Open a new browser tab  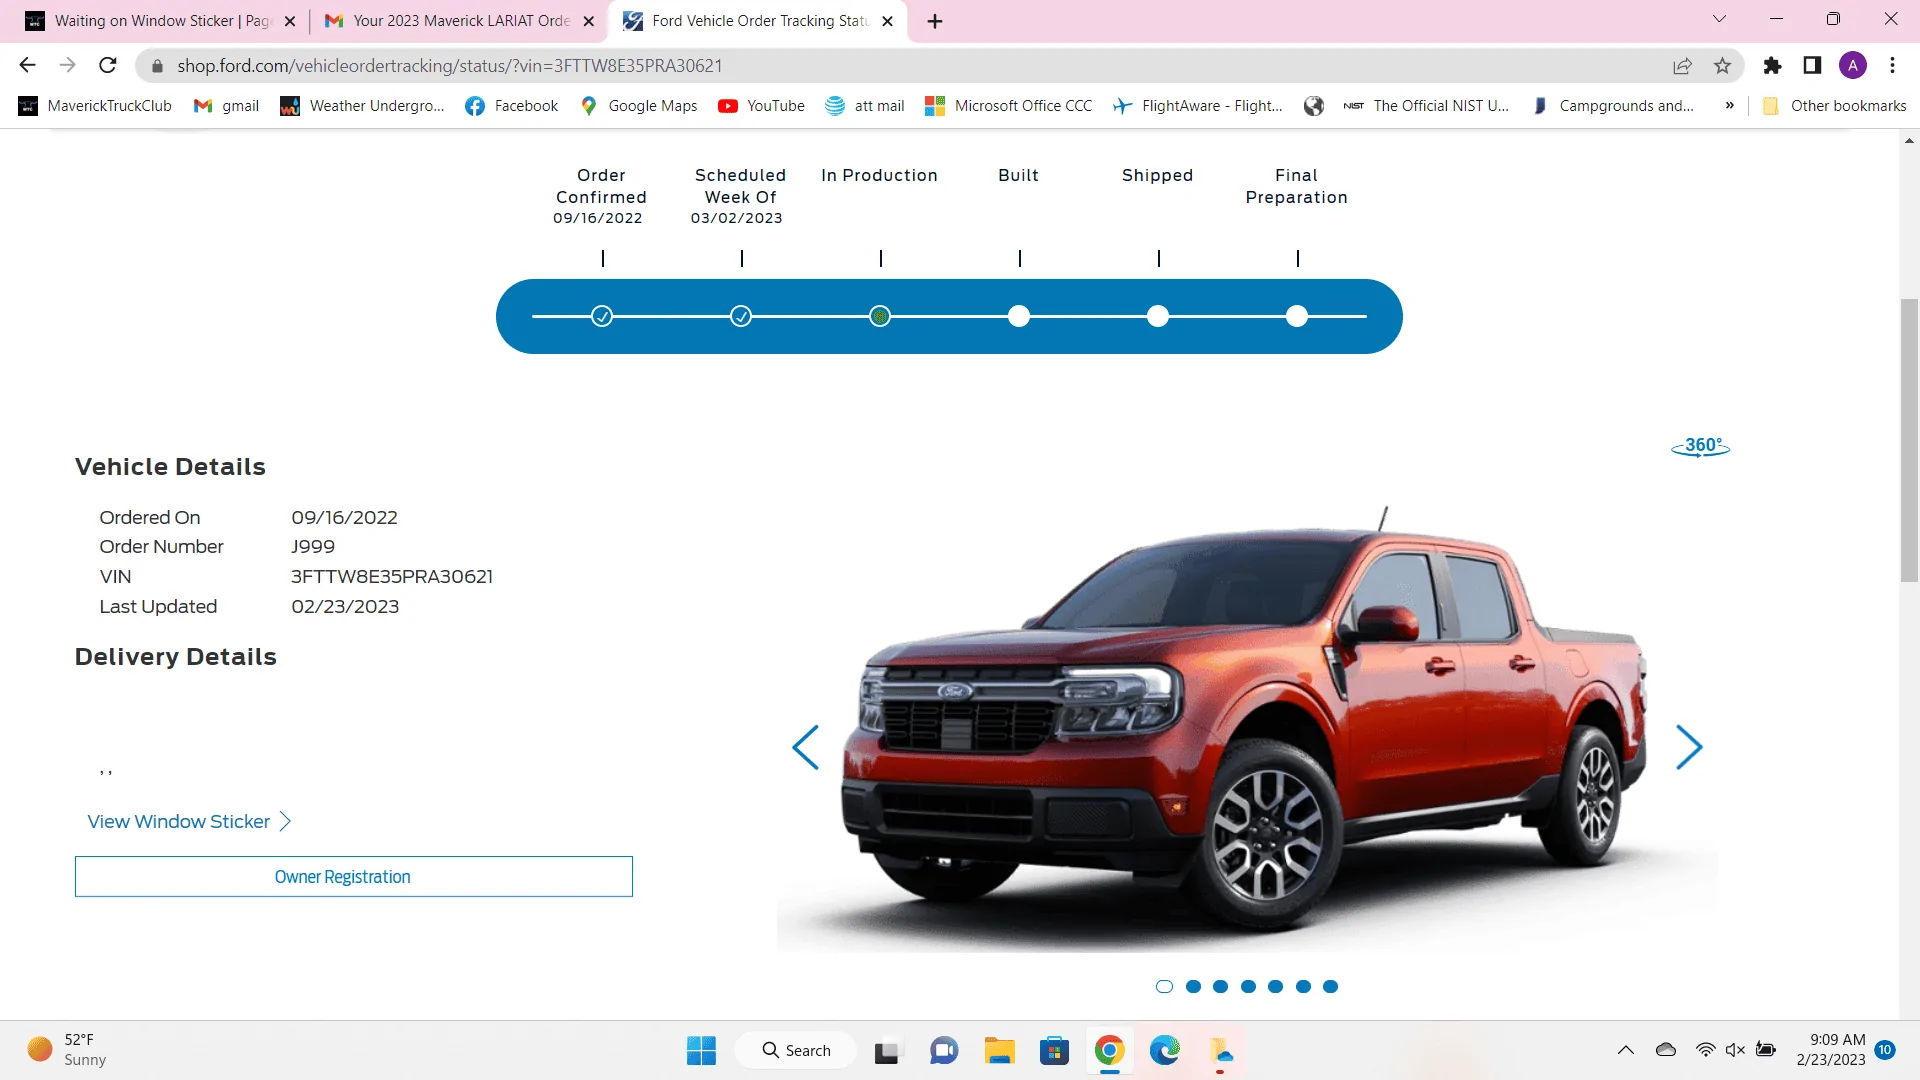935,21
